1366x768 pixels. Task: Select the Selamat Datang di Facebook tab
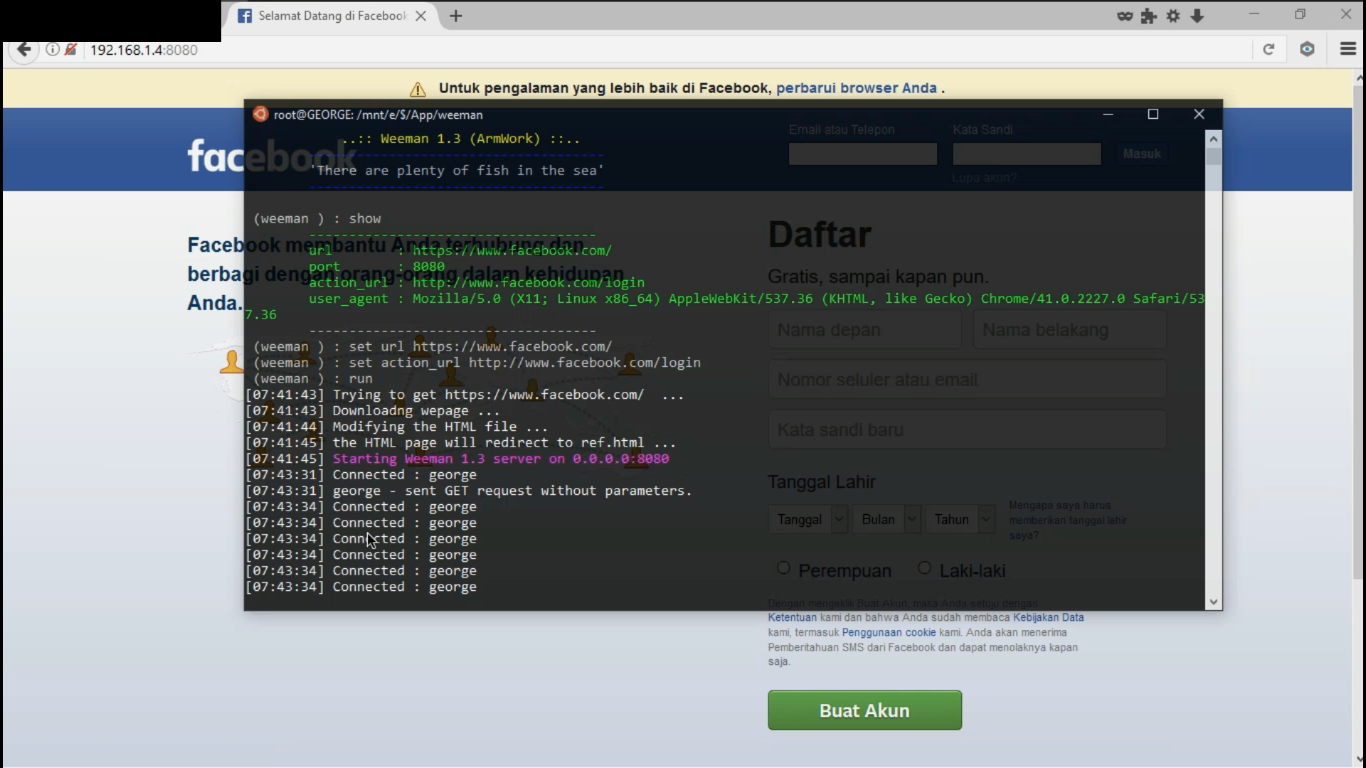pyautogui.click(x=332, y=16)
